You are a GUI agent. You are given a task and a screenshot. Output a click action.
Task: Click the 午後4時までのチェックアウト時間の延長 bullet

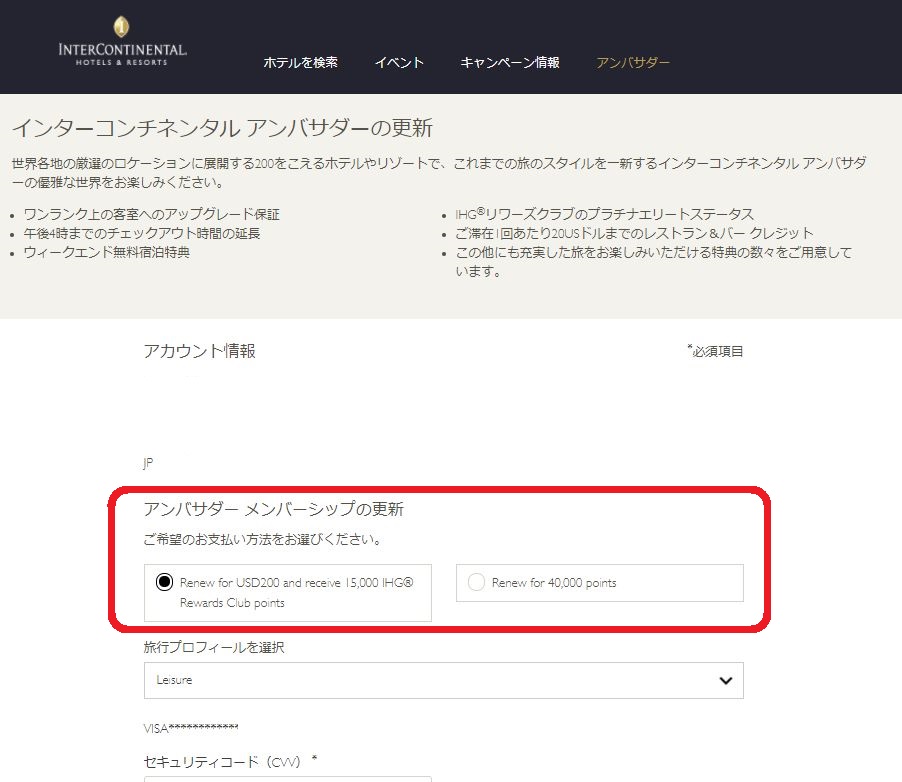142,233
